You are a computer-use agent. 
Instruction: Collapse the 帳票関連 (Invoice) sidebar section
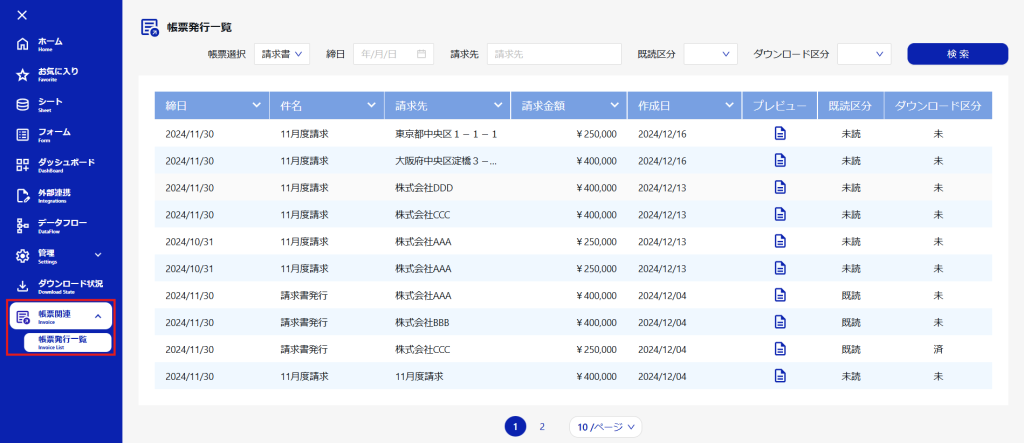click(x=98, y=316)
